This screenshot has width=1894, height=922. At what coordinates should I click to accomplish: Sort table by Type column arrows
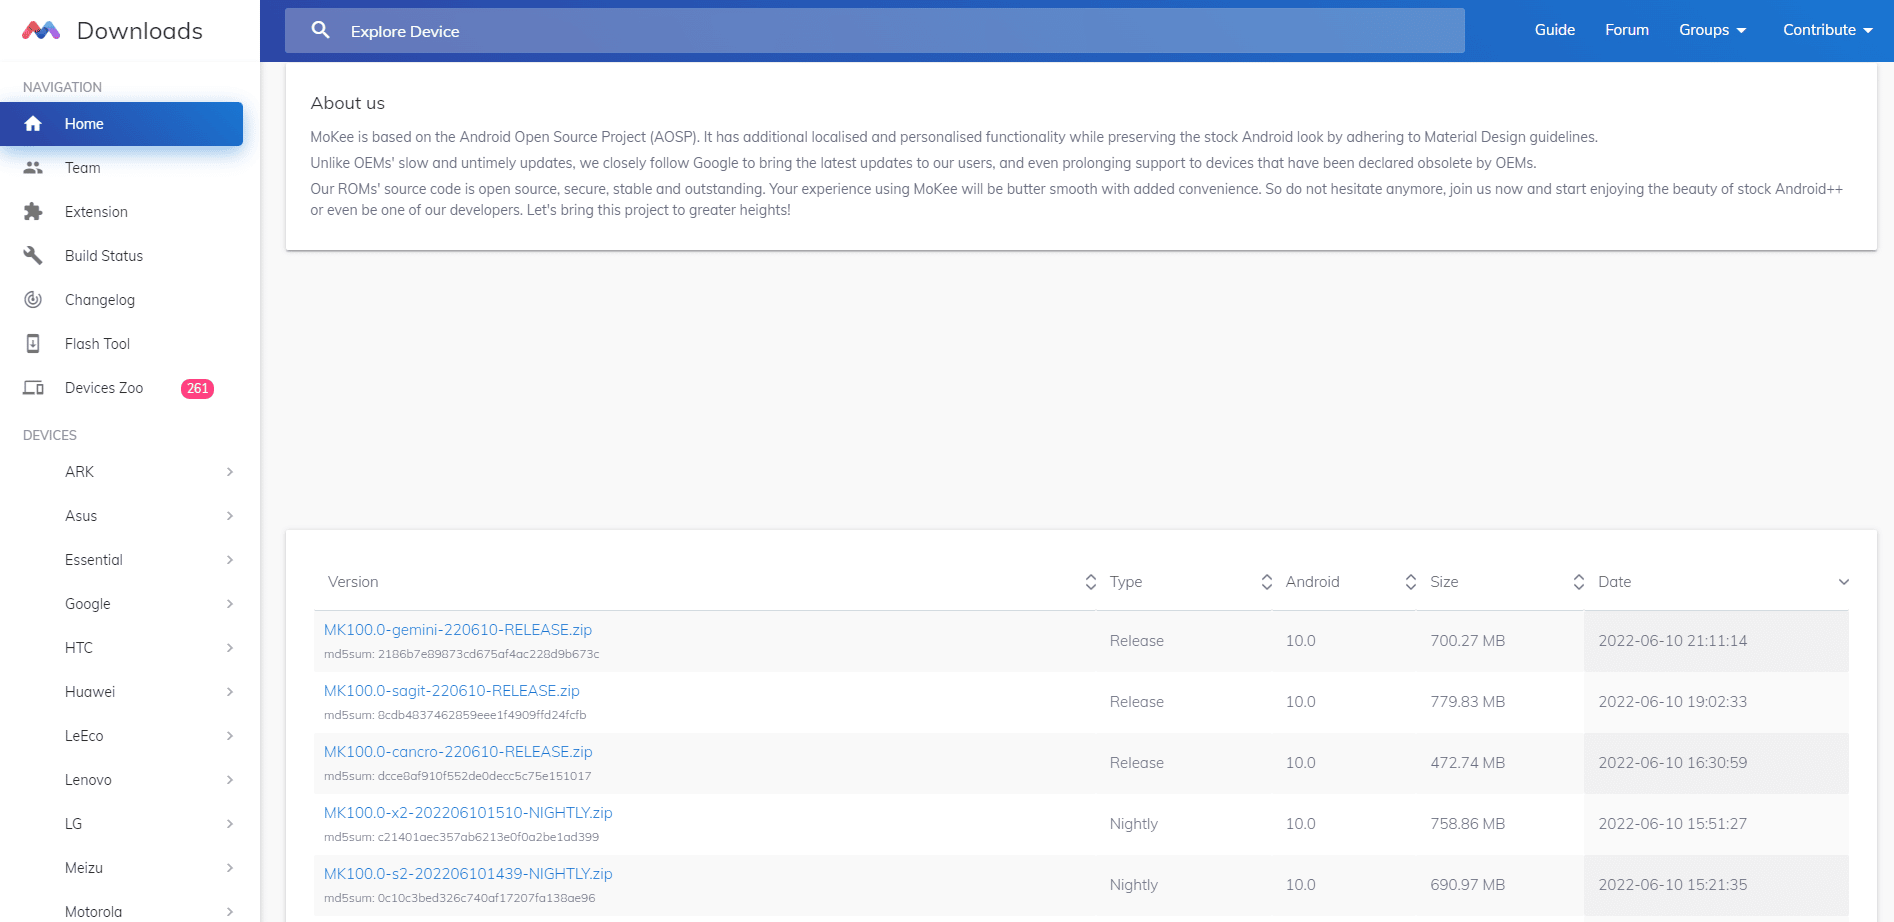pyautogui.click(x=1267, y=582)
